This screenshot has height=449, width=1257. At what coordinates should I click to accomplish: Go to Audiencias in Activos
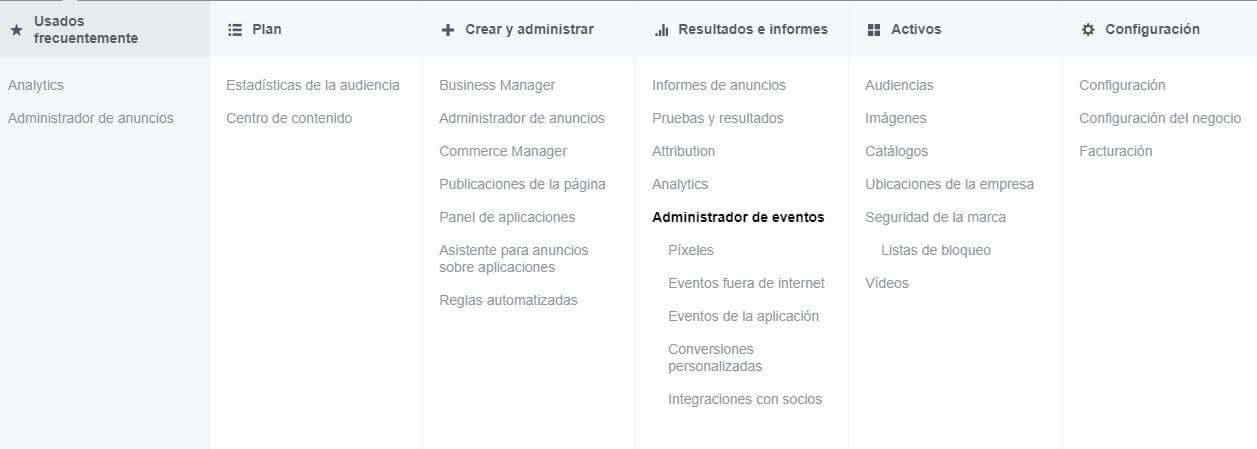point(899,85)
